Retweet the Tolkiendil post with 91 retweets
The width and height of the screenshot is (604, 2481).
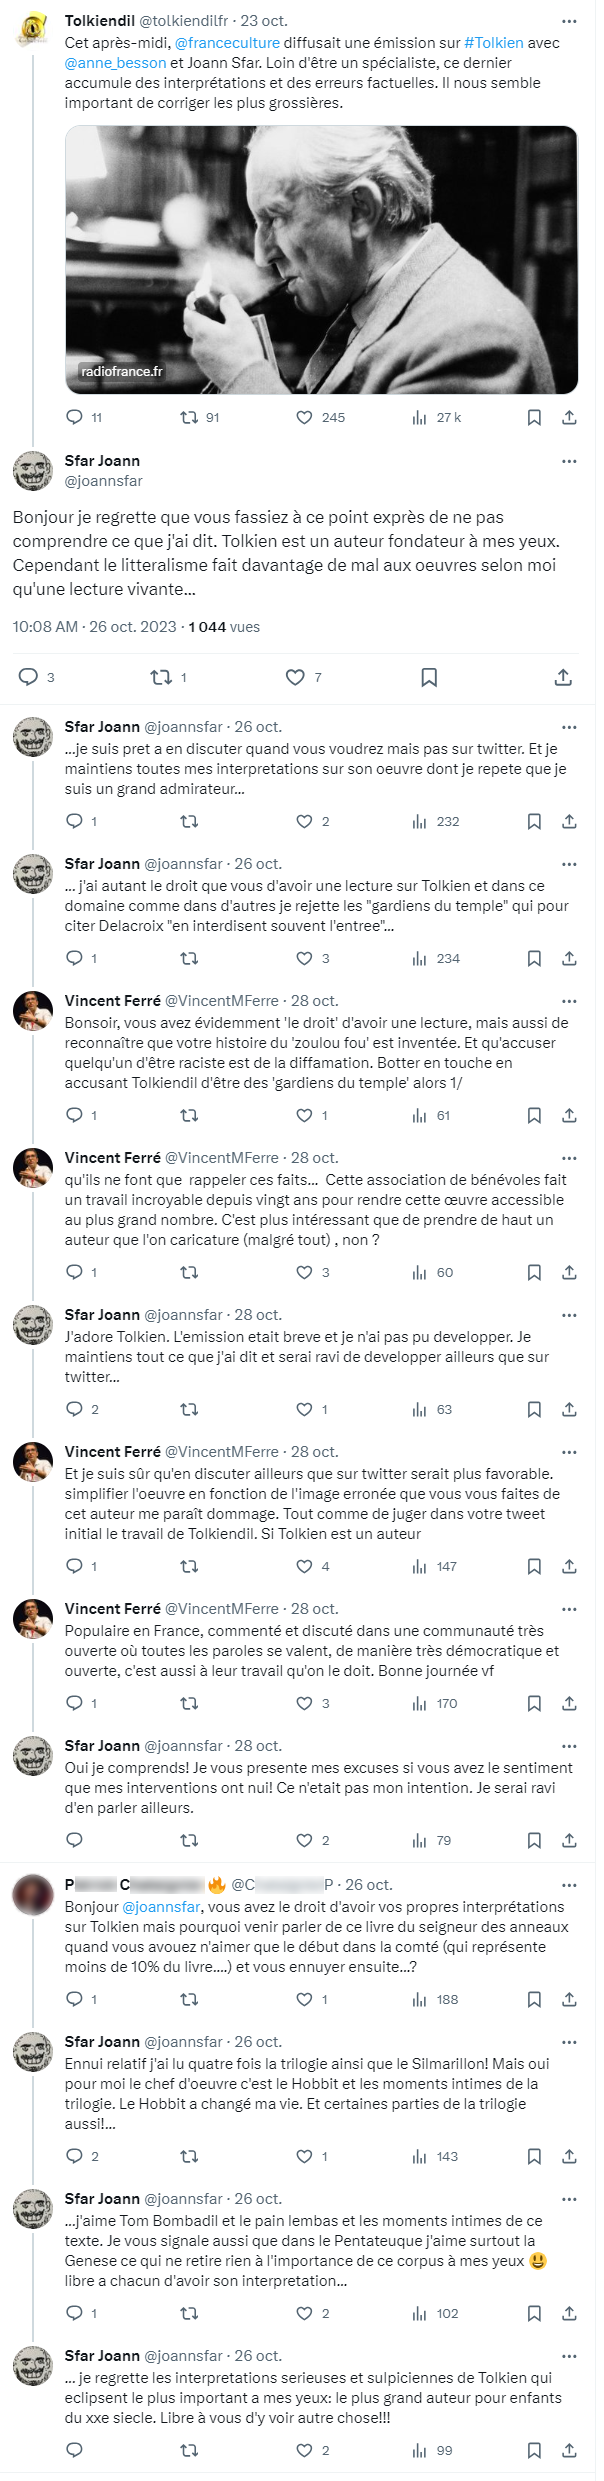(x=188, y=417)
